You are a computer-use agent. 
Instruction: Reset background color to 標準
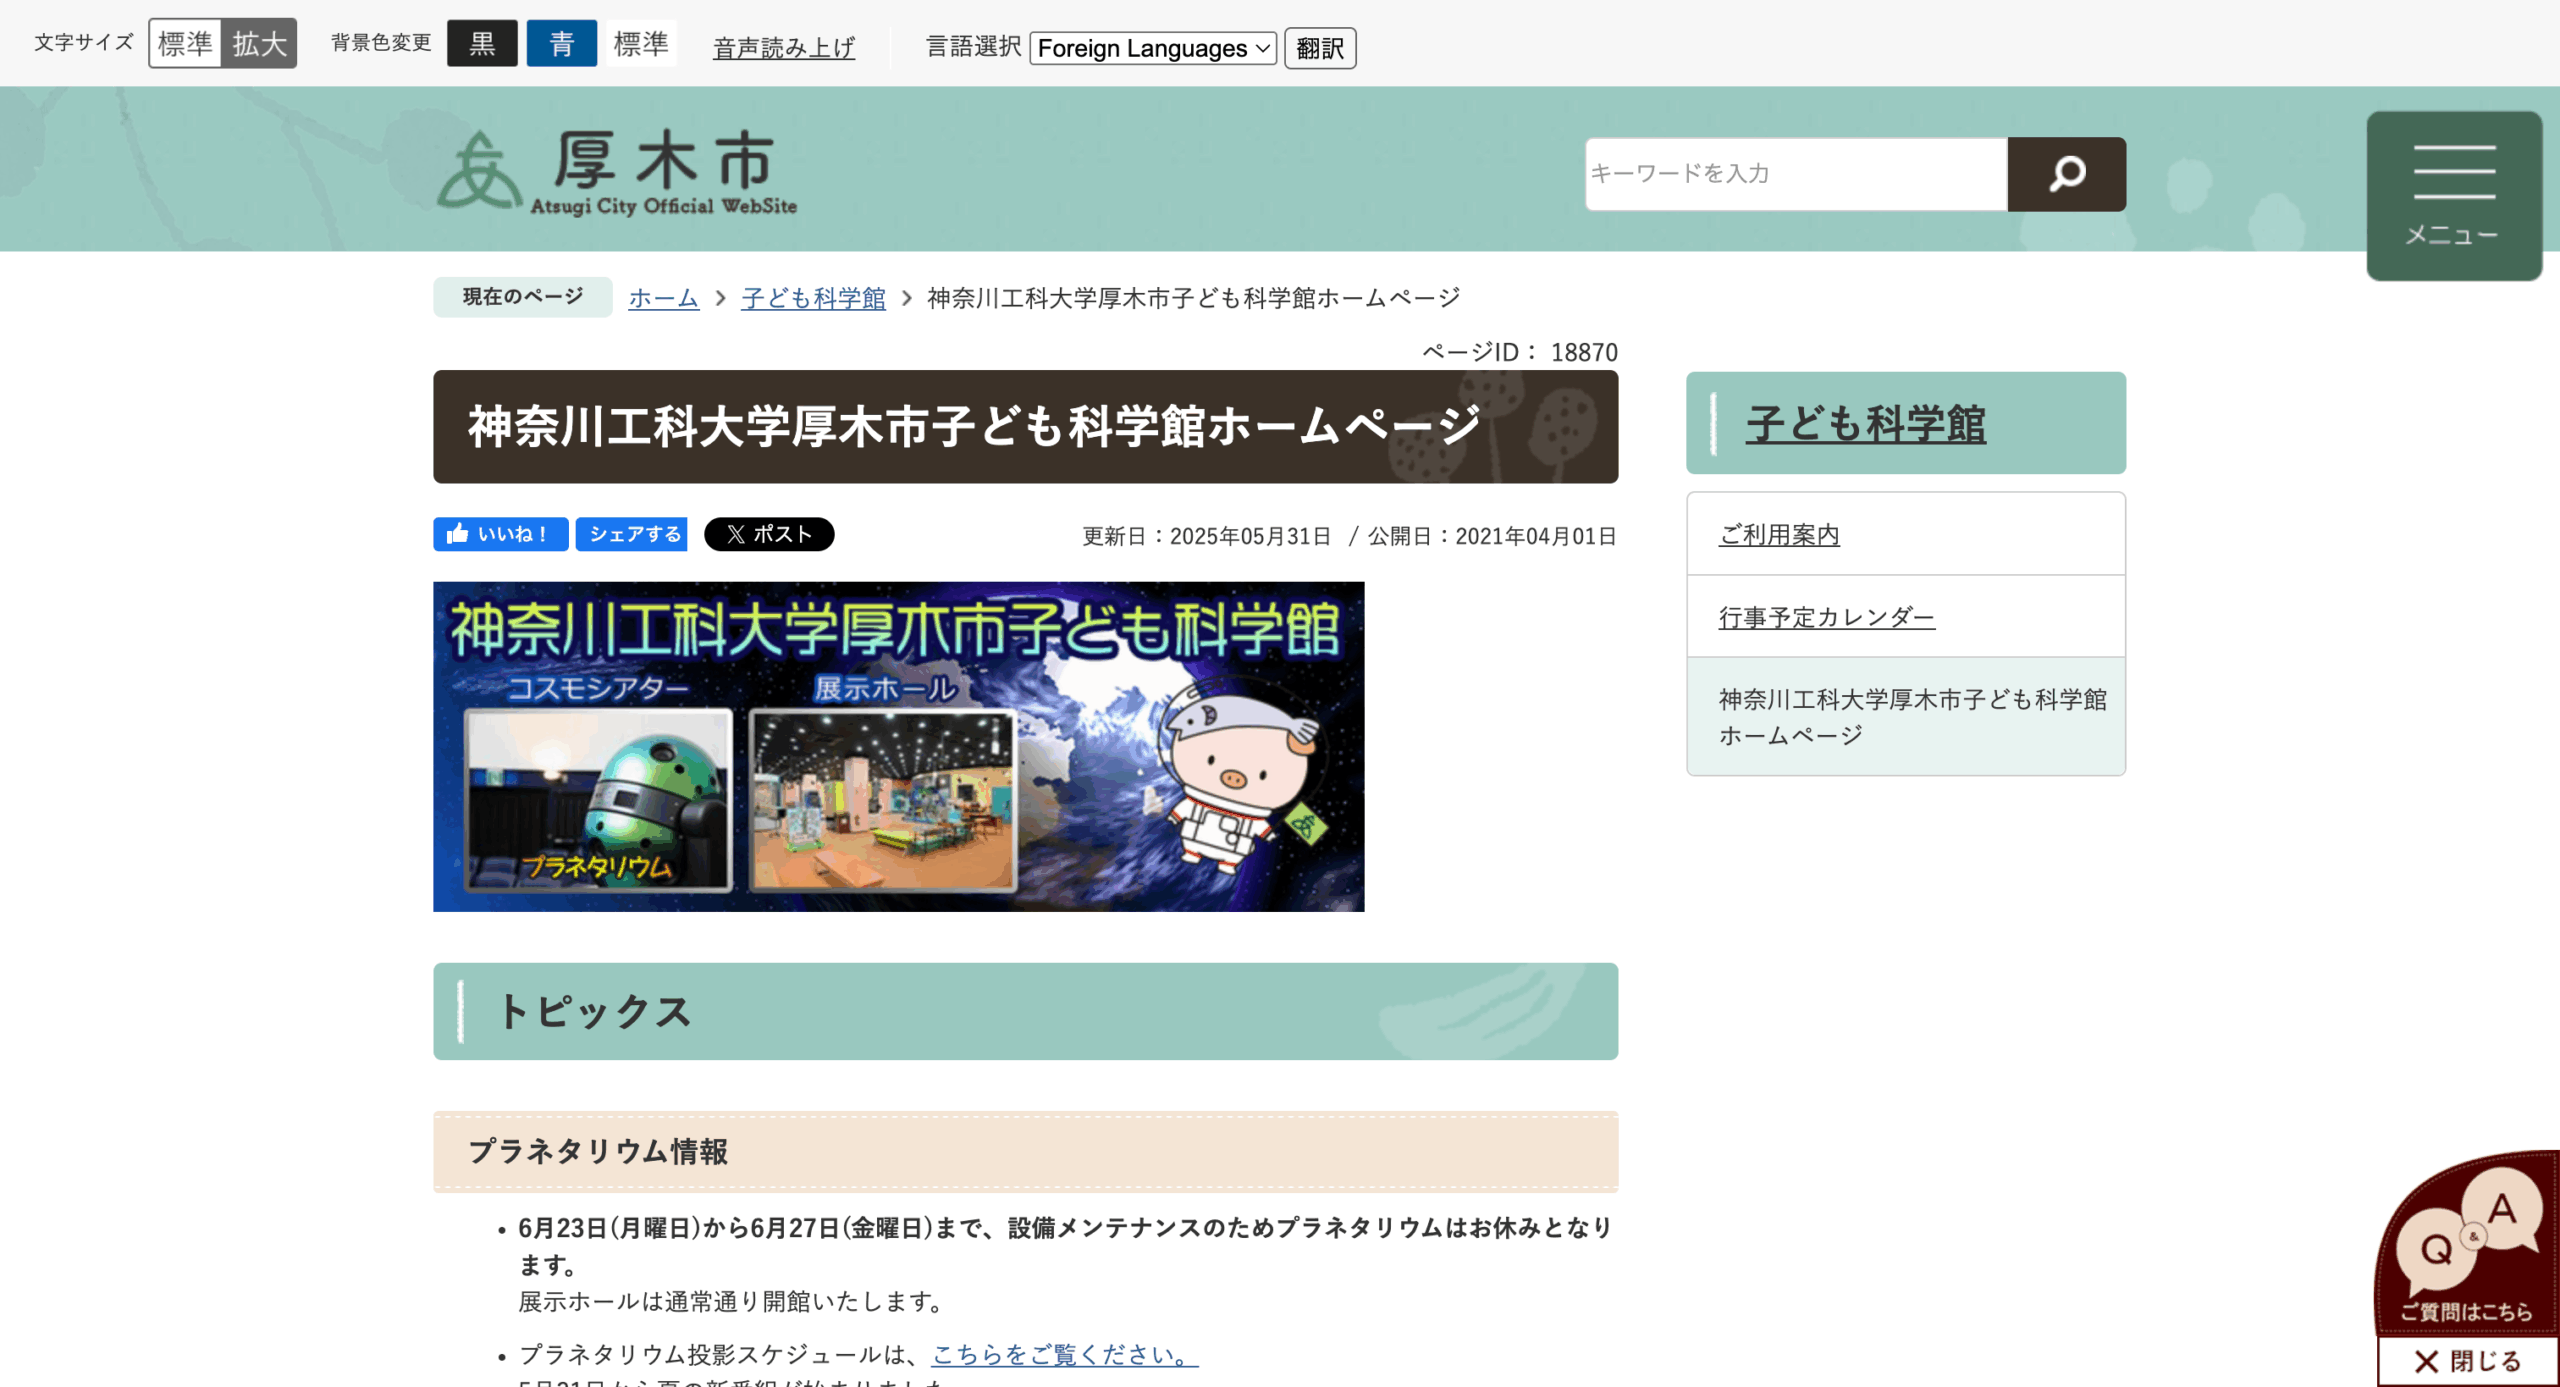point(641,44)
